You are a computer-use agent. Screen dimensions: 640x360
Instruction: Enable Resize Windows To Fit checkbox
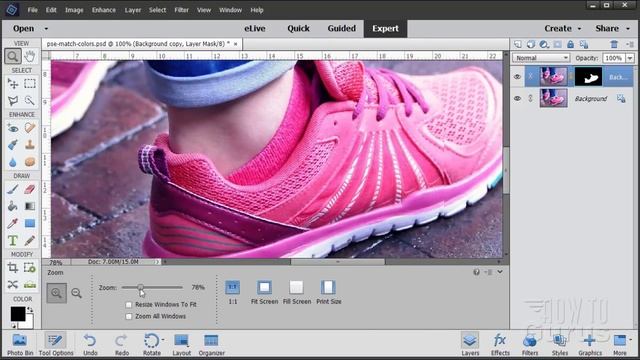pyautogui.click(x=129, y=304)
